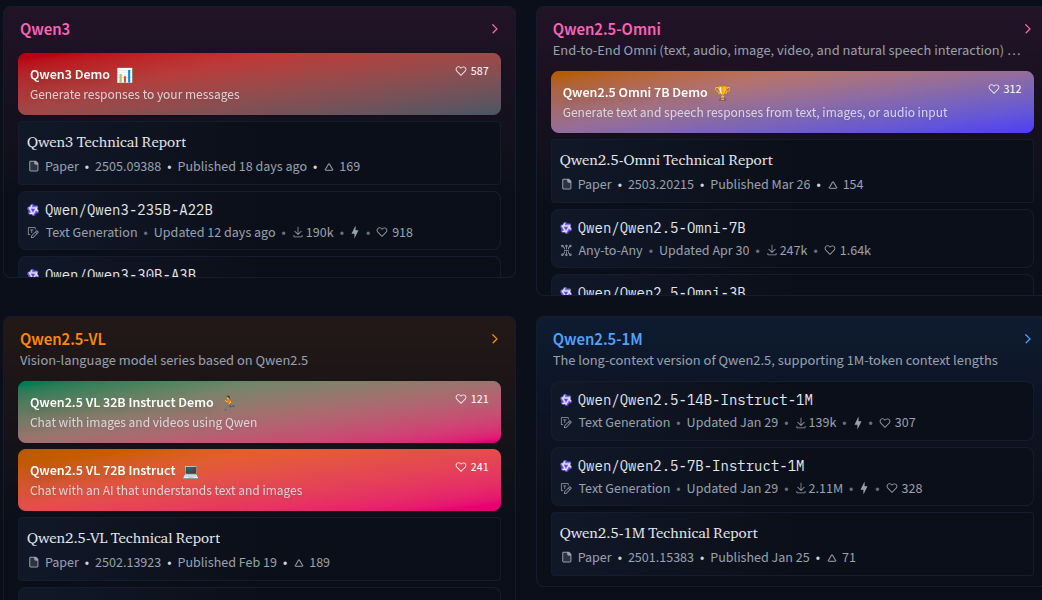Viewport: 1042px width, 600px height.
Task: Click the heart icon on Qwen2.5 Omni 7B Demo
Action: coord(994,90)
